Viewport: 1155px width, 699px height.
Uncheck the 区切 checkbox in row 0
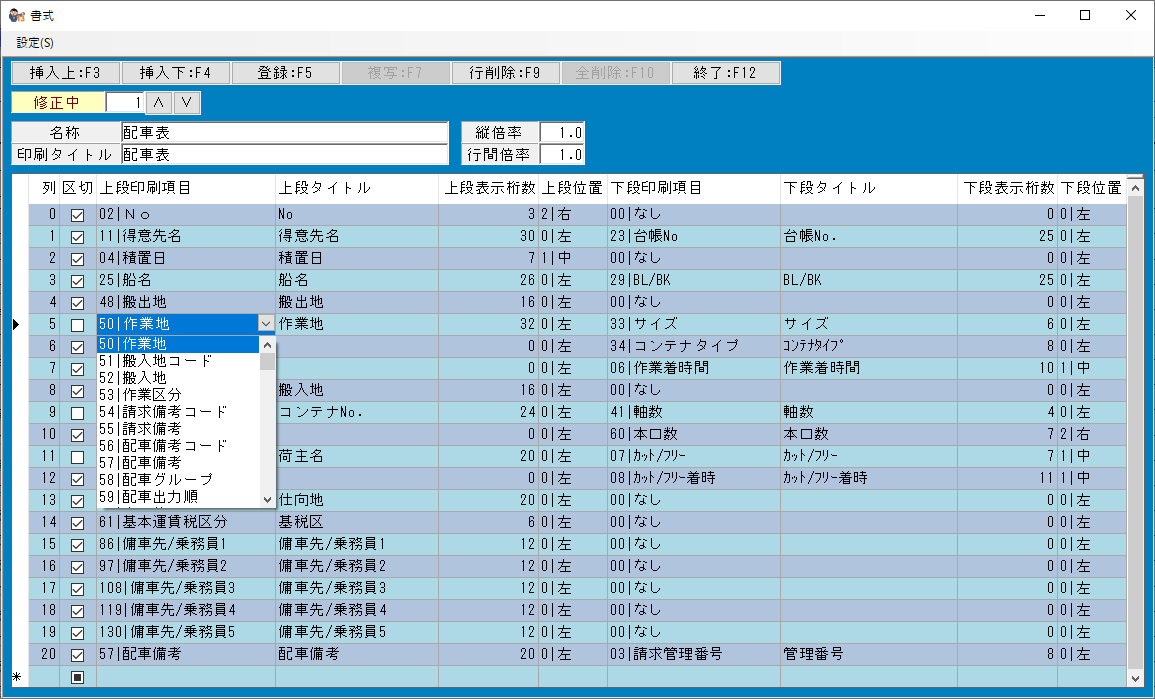[77, 214]
